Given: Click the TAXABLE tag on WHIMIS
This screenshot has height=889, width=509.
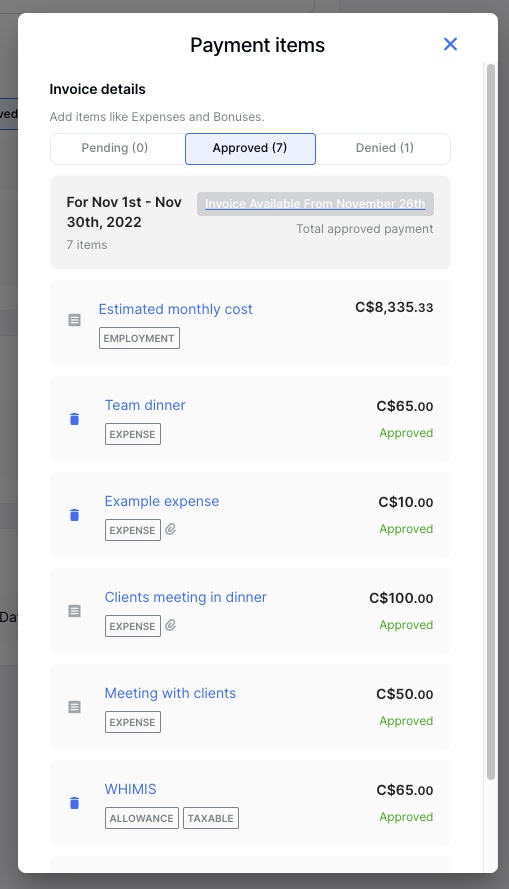Looking at the screenshot, I should point(211,818).
